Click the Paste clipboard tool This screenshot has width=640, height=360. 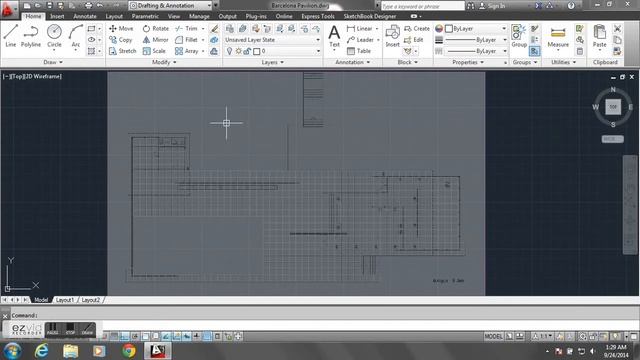click(599, 36)
